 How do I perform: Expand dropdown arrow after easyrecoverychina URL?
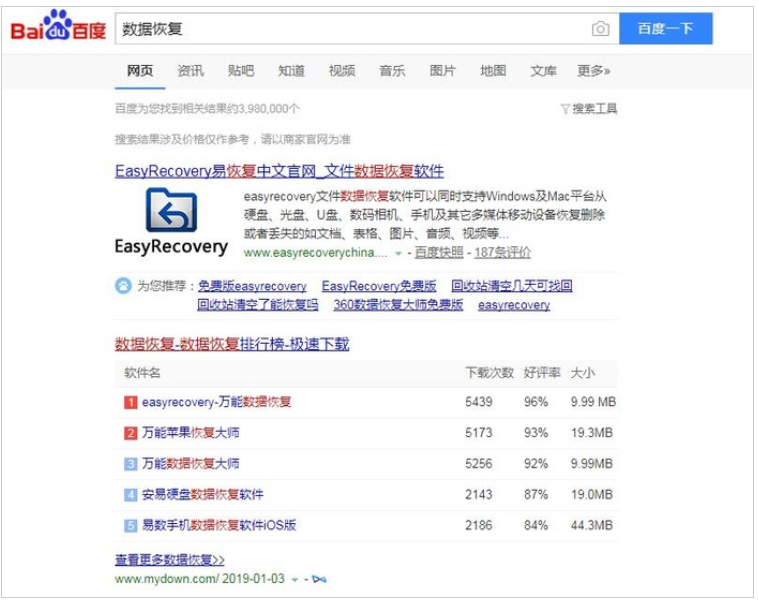coord(398,253)
